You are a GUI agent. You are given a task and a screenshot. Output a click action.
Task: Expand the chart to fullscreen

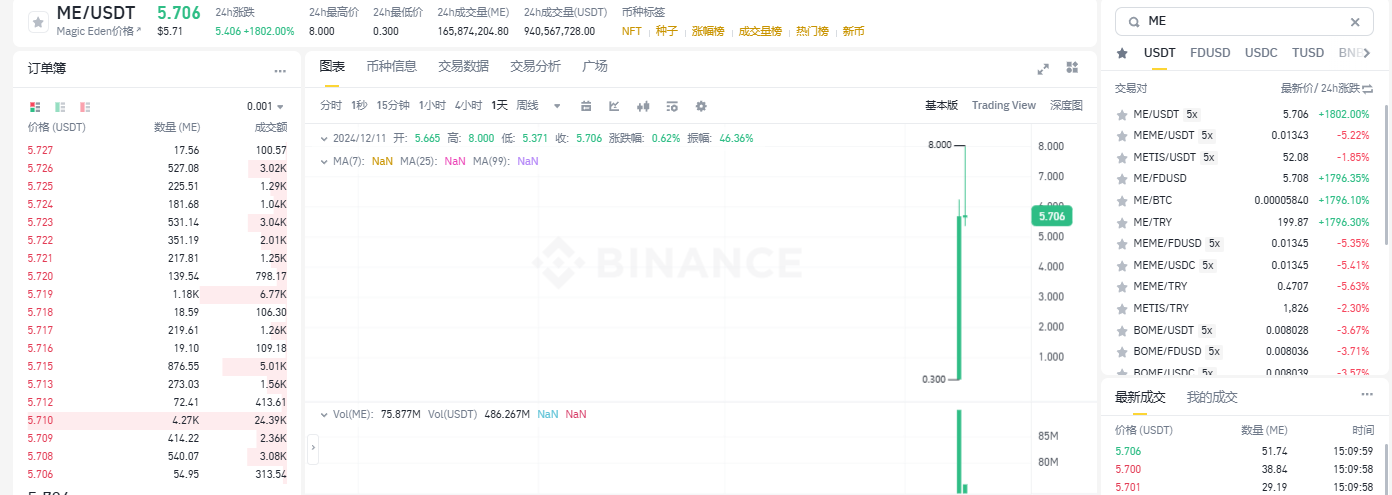(1043, 68)
